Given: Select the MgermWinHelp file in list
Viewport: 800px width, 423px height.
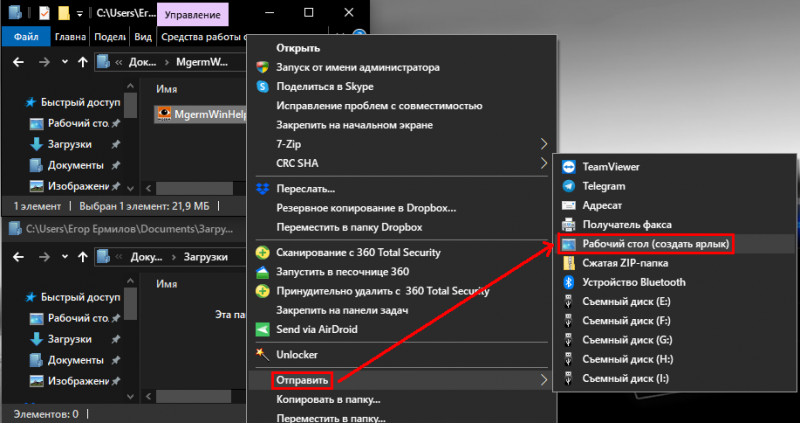Looking at the screenshot, I should 198,114.
